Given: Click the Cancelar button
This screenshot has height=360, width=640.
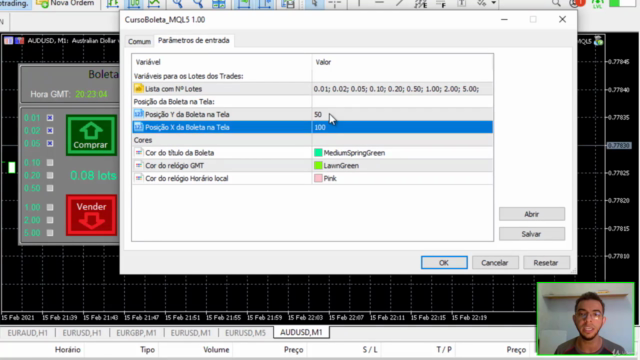Looking at the screenshot, I should [x=495, y=262].
